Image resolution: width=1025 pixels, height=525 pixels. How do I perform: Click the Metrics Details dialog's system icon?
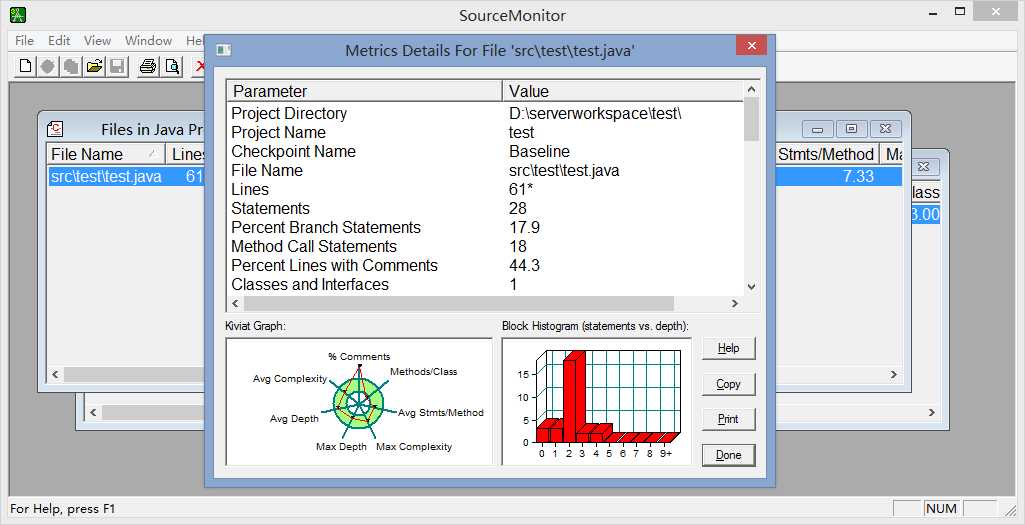point(224,50)
